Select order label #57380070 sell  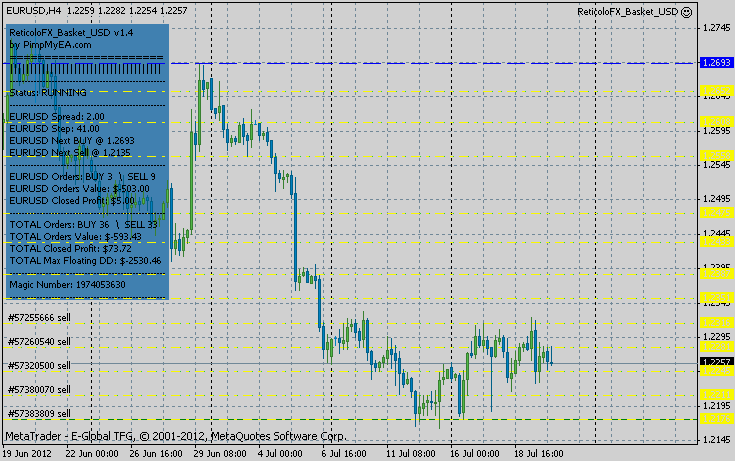click(x=39, y=390)
